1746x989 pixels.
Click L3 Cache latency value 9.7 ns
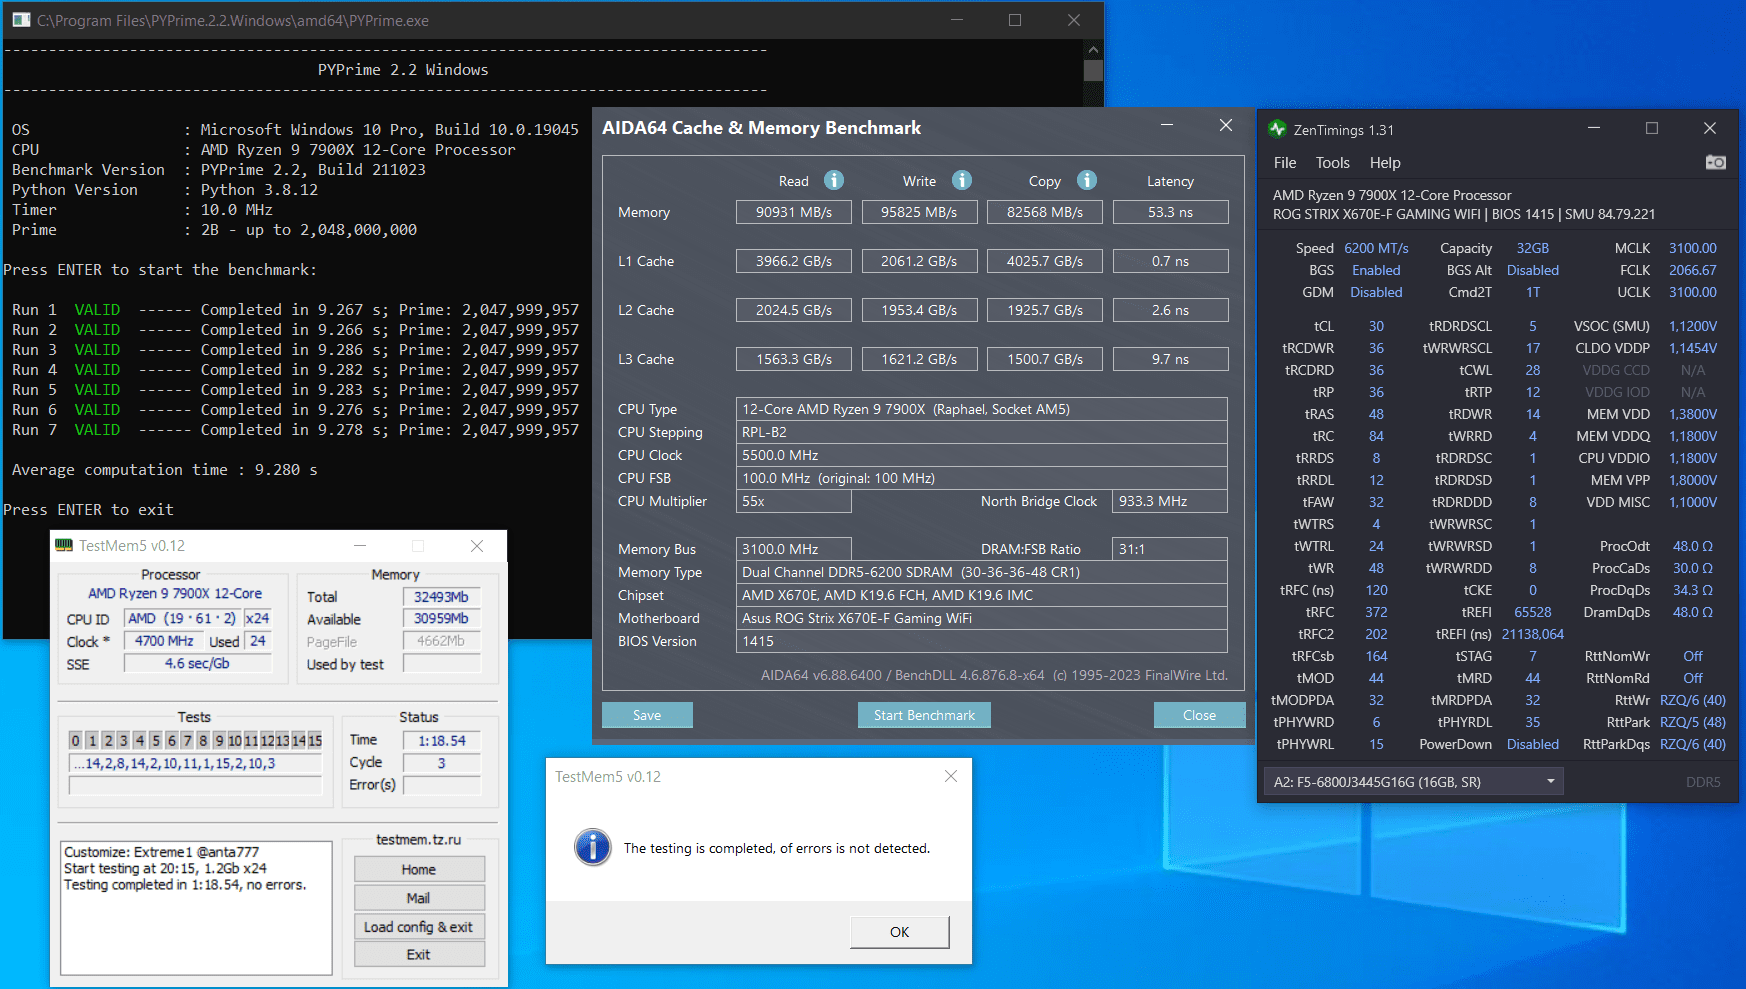1170,359
